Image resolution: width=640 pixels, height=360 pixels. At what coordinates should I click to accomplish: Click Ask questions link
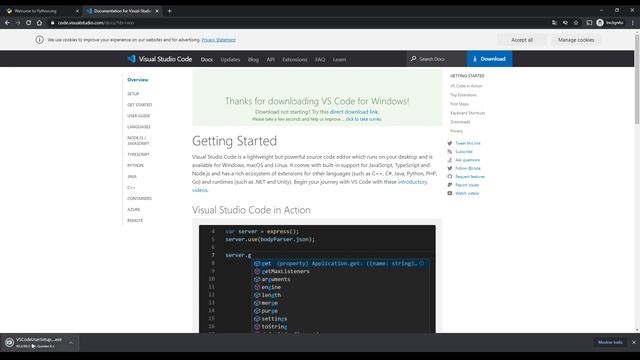tap(467, 160)
